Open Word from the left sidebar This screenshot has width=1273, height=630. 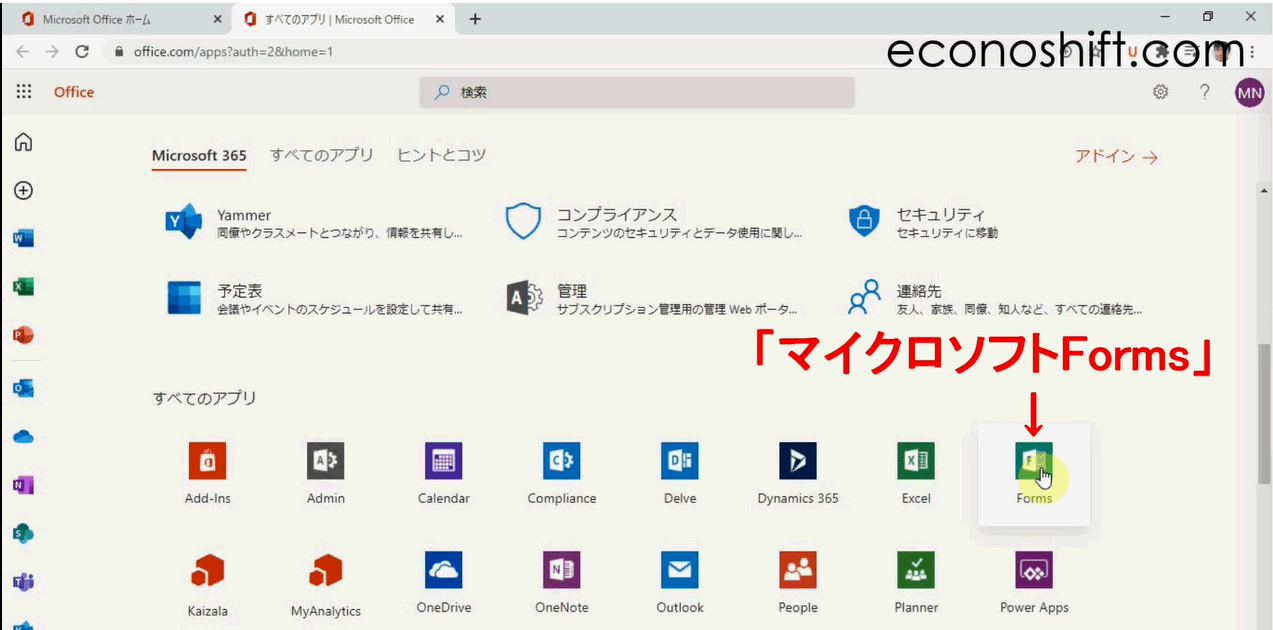22,238
